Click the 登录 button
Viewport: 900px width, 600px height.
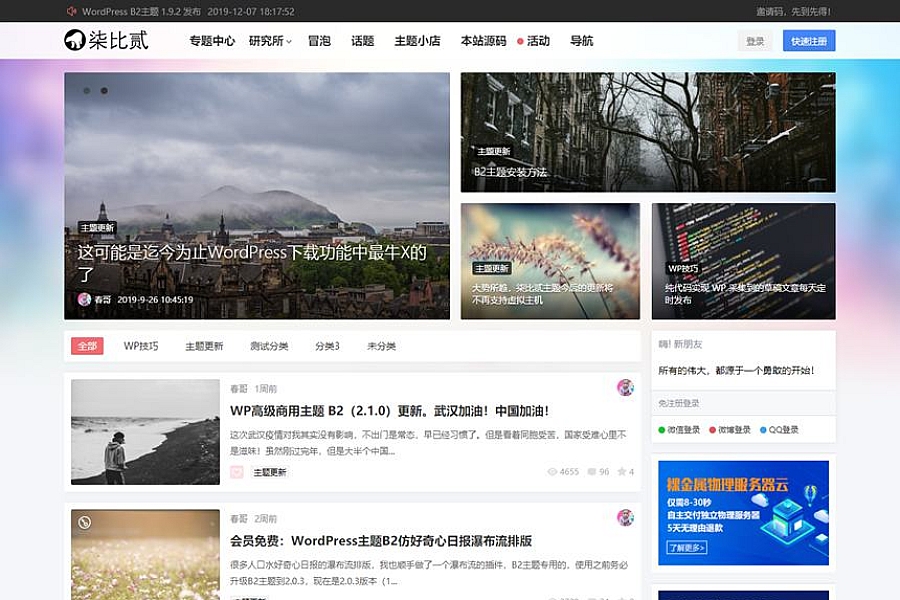pyautogui.click(x=755, y=41)
